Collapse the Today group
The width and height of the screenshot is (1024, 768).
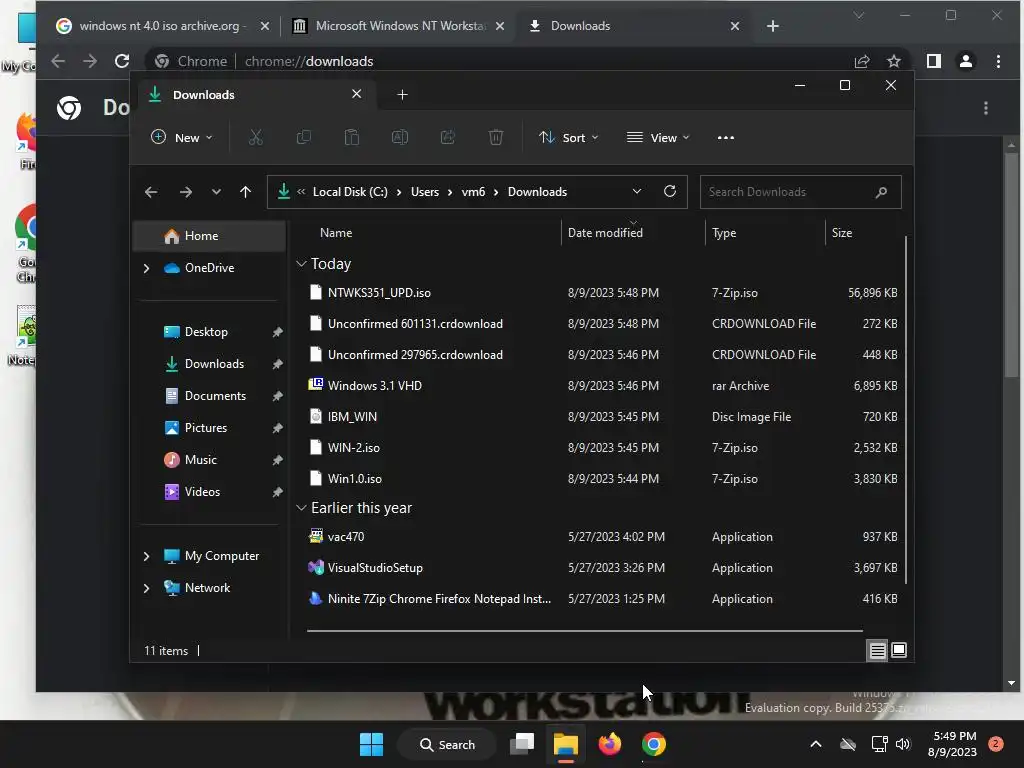(x=301, y=264)
